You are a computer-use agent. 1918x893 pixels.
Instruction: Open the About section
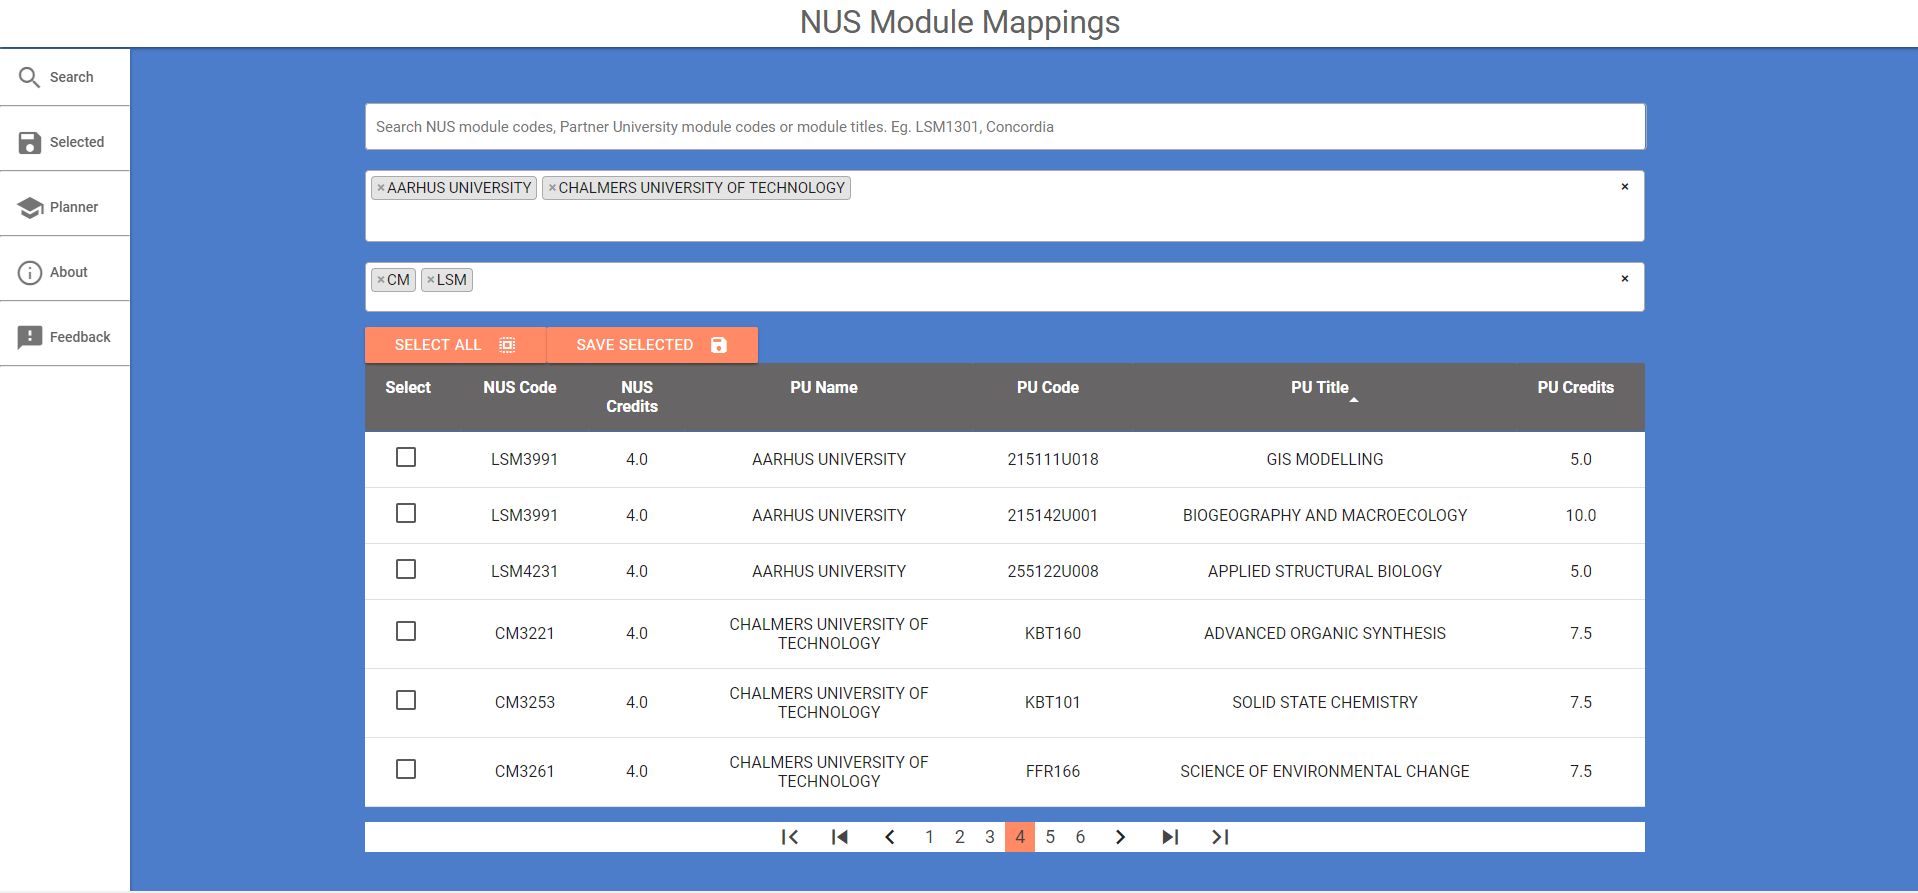(x=65, y=272)
